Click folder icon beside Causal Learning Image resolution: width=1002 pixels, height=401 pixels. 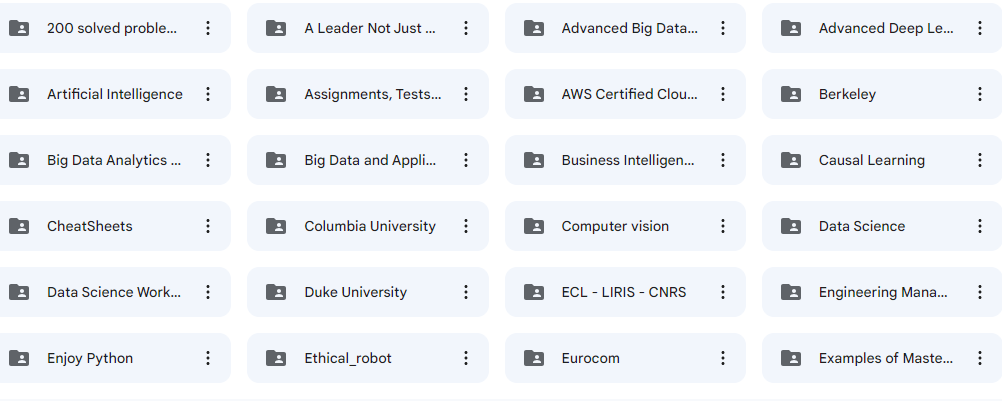click(x=791, y=160)
